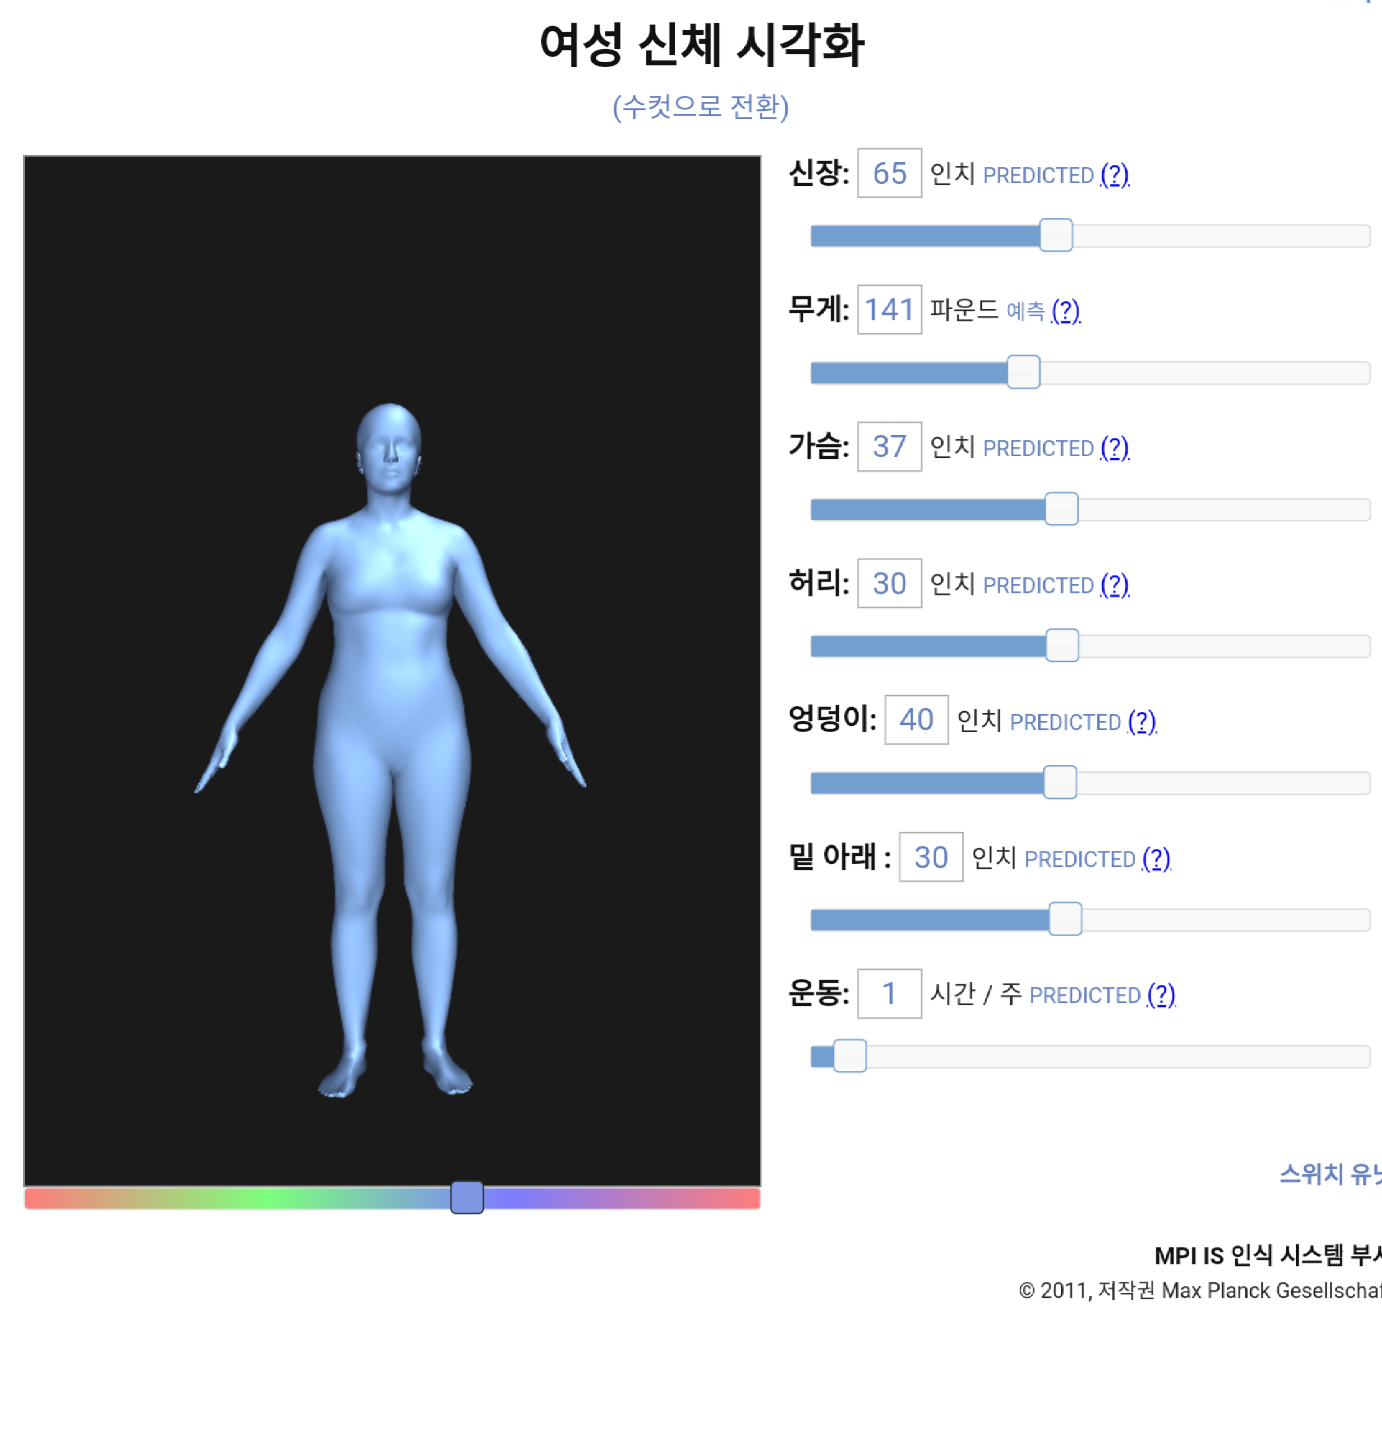The width and height of the screenshot is (1382, 1440).
Task: Click the 가슴 chest input field
Action: pos(889,446)
